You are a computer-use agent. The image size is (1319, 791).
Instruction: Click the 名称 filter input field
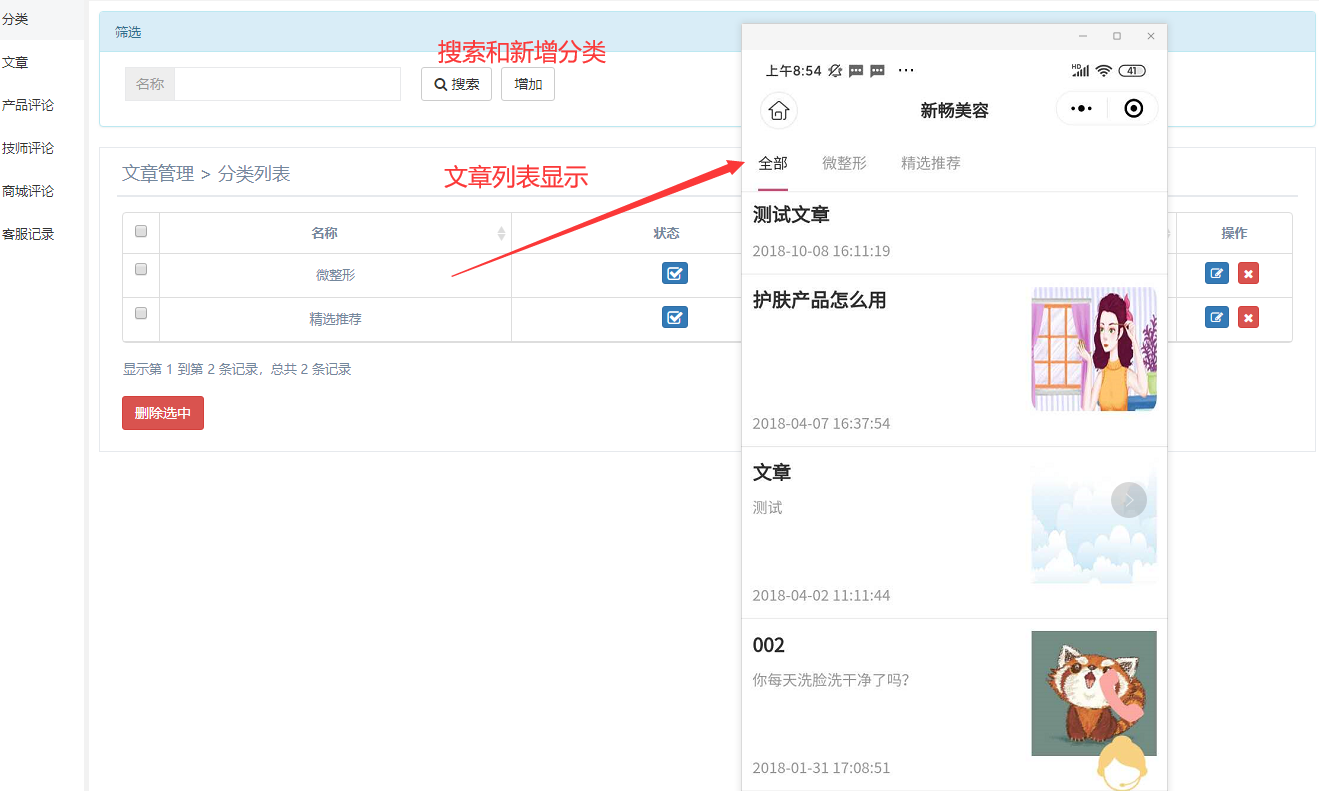point(287,84)
